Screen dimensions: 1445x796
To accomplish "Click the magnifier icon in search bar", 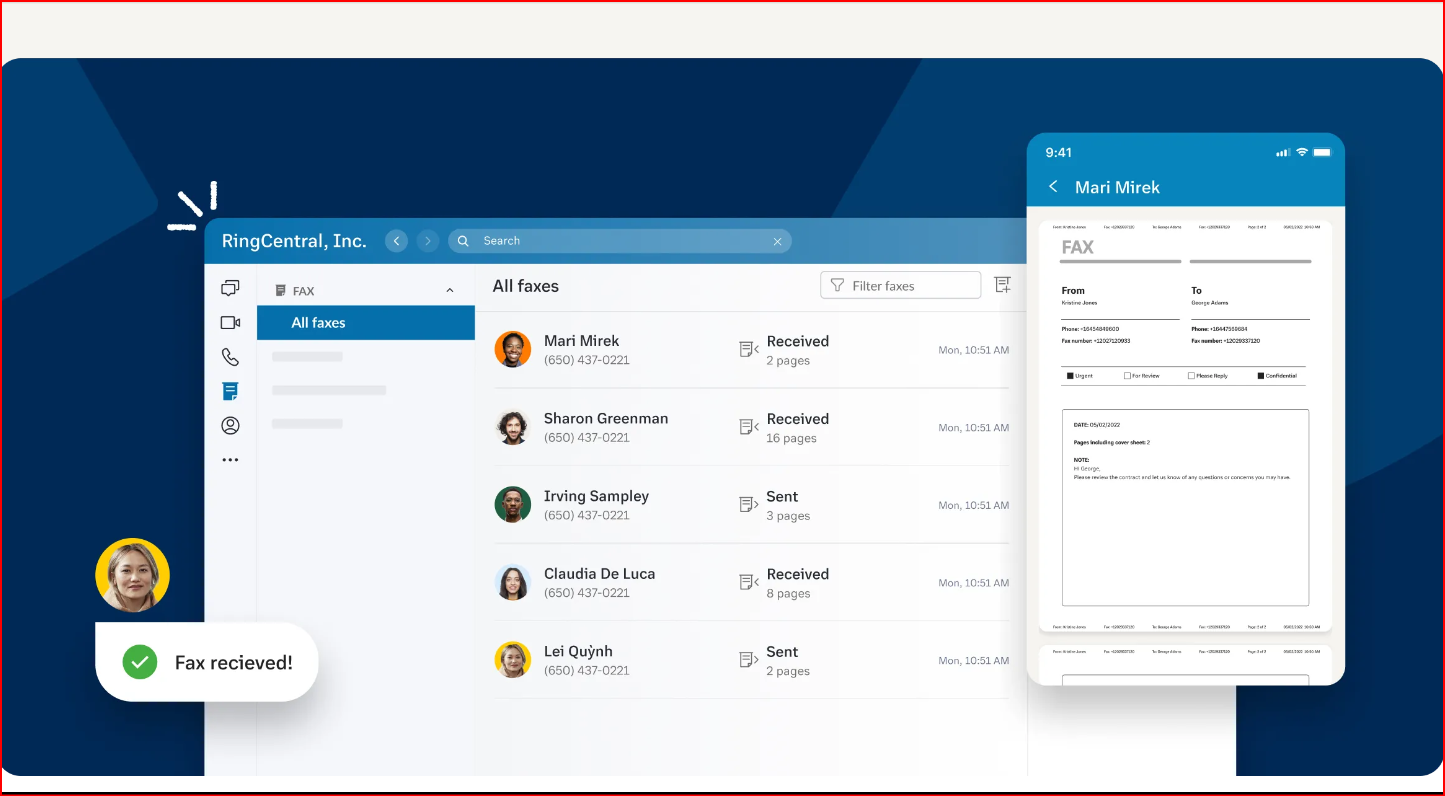I will [x=463, y=241].
